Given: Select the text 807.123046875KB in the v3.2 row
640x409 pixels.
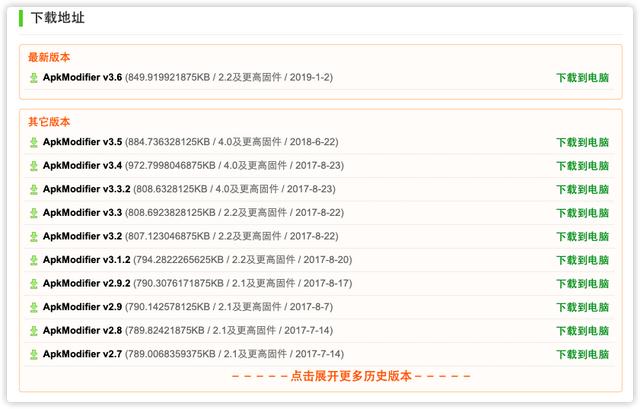Looking at the screenshot, I should (169, 236).
